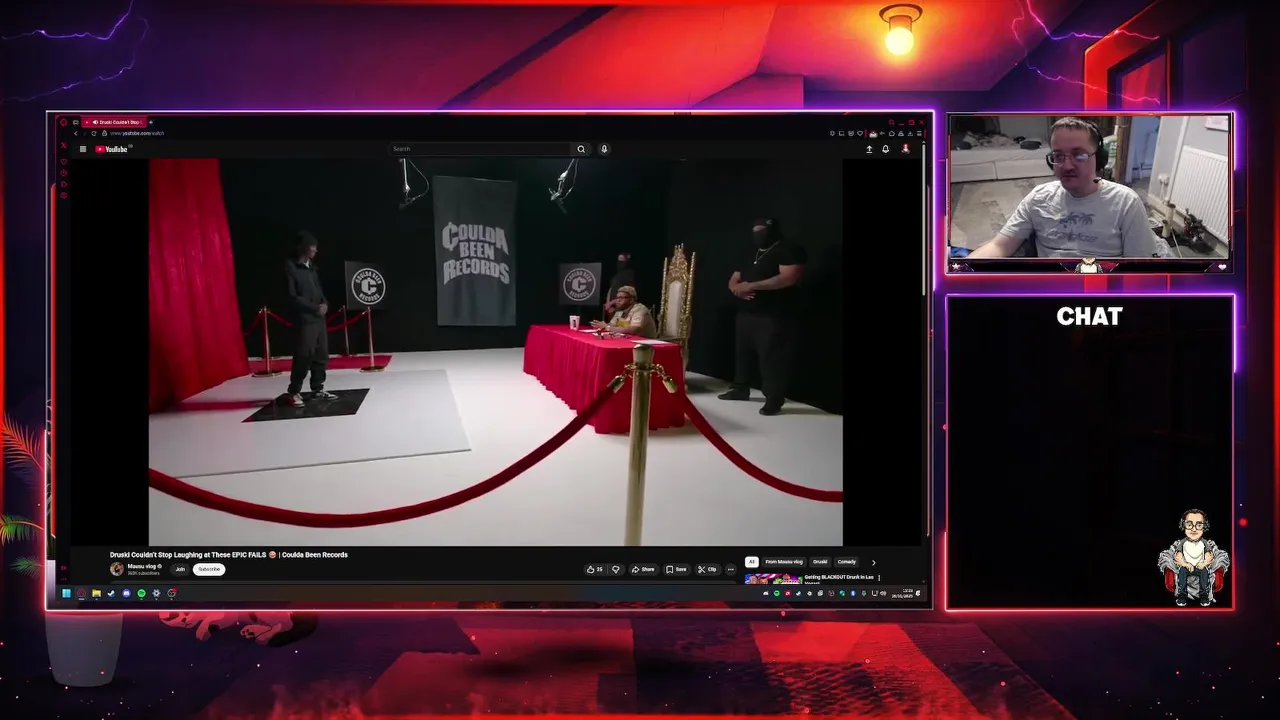Viewport: 1280px width, 720px height.
Task: Start voice search with microphone icon
Action: tap(604, 149)
